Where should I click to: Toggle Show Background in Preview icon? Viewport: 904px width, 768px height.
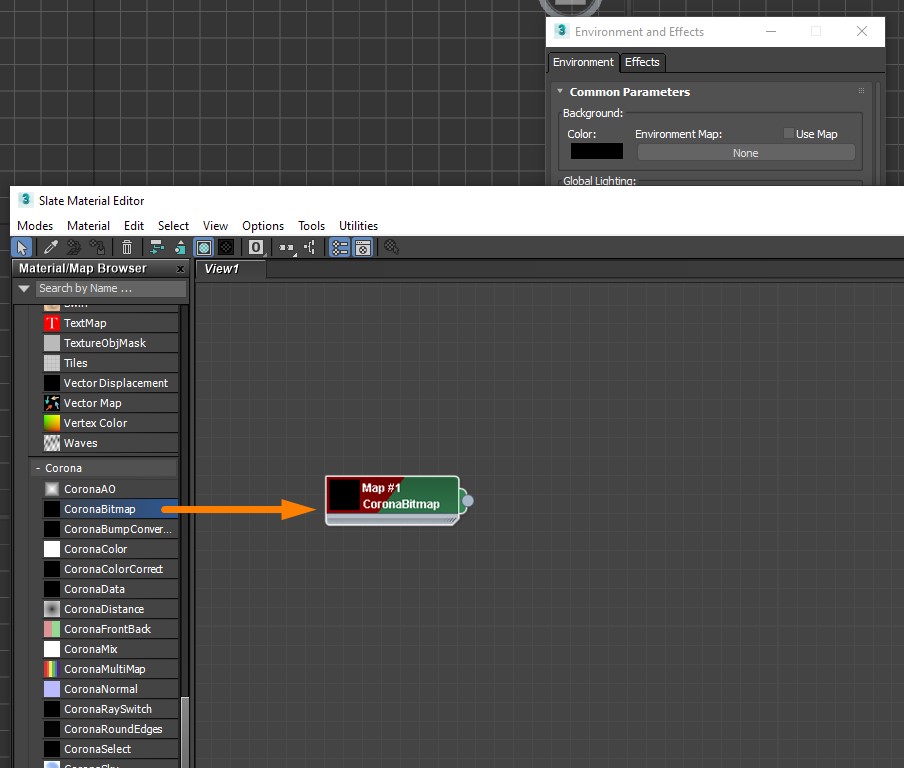click(x=226, y=248)
